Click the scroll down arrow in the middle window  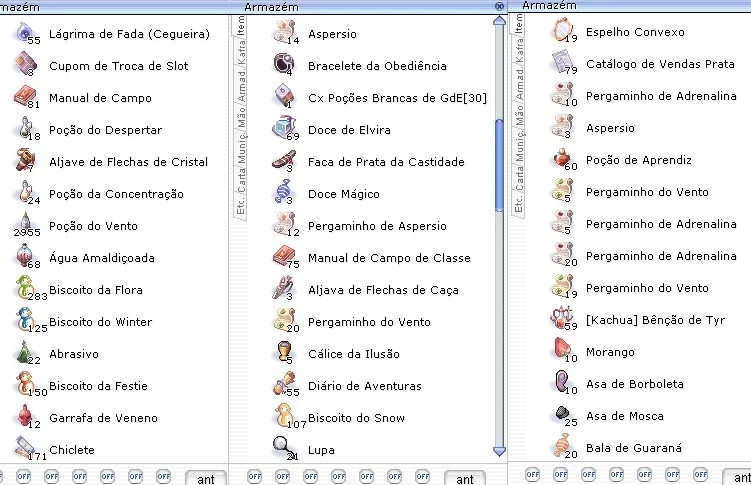coord(499,451)
